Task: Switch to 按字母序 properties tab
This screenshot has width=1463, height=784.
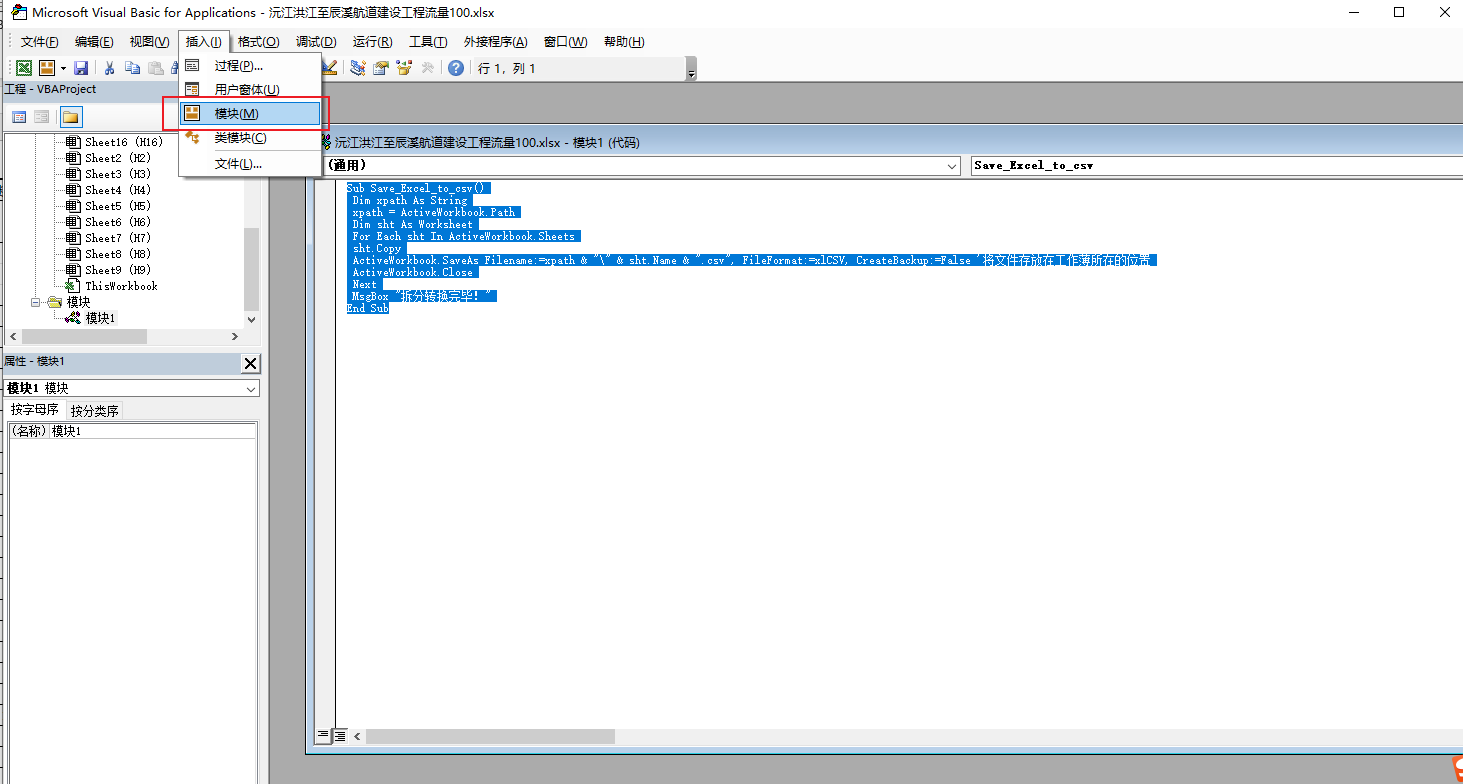Action: [x=35, y=410]
